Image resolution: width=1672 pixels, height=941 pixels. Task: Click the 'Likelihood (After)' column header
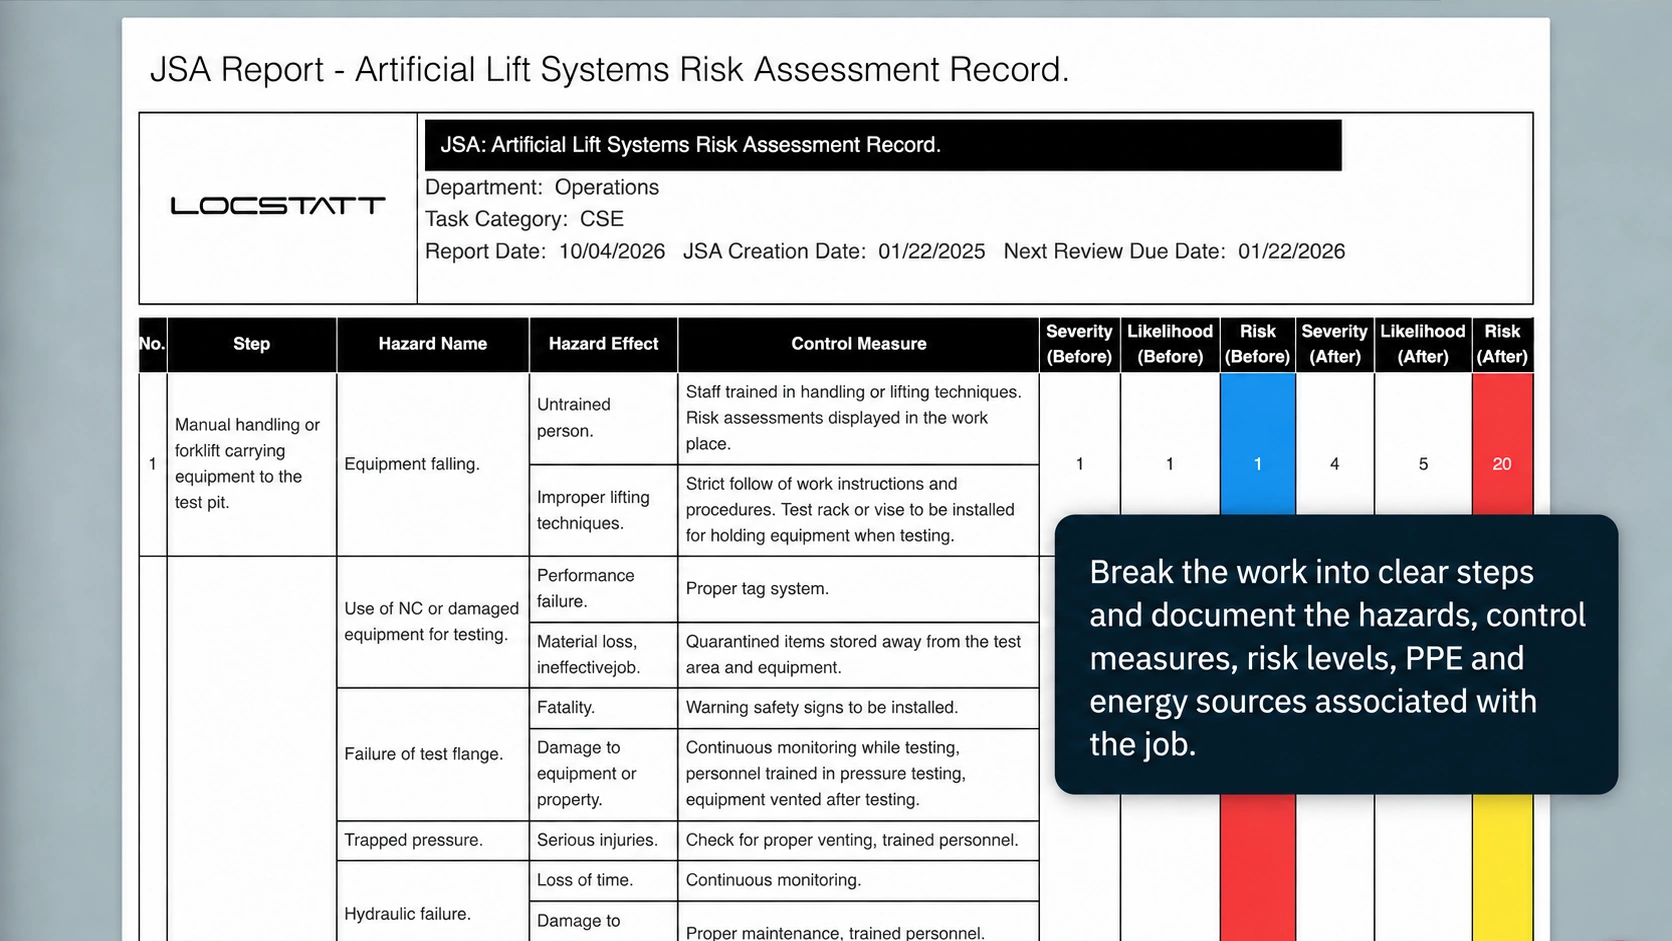[x=1423, y=344]
